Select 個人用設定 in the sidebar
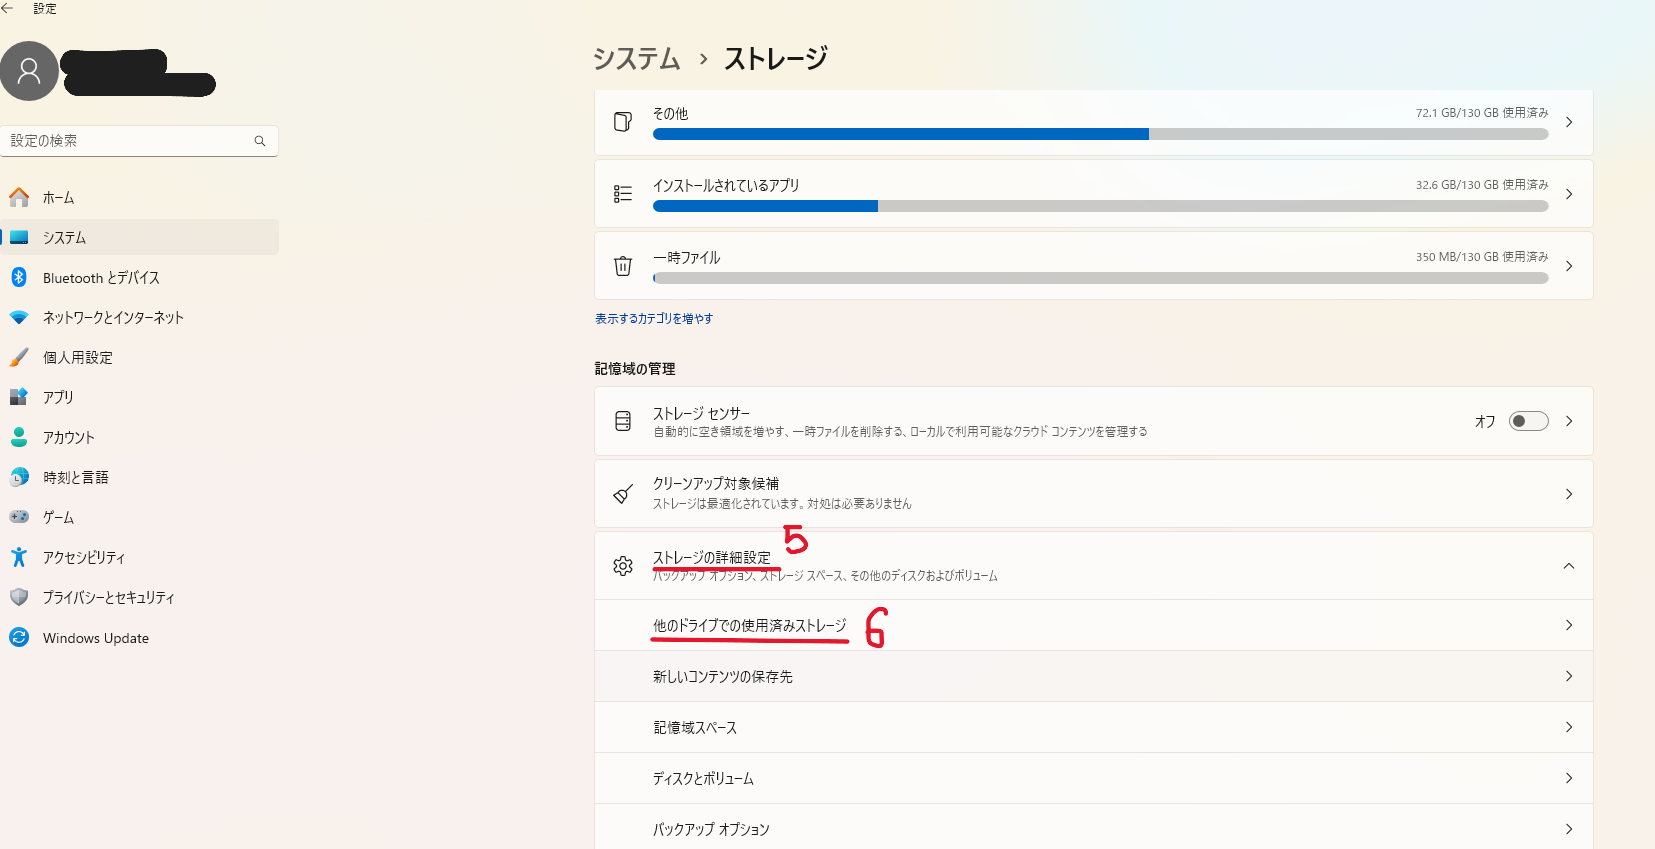1655x849 pixels. (x=78, y=357)
